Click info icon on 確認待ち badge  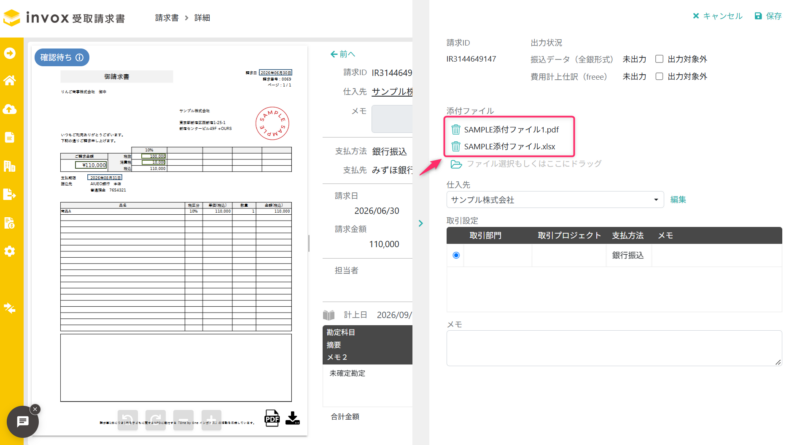[x=80, y=58]
